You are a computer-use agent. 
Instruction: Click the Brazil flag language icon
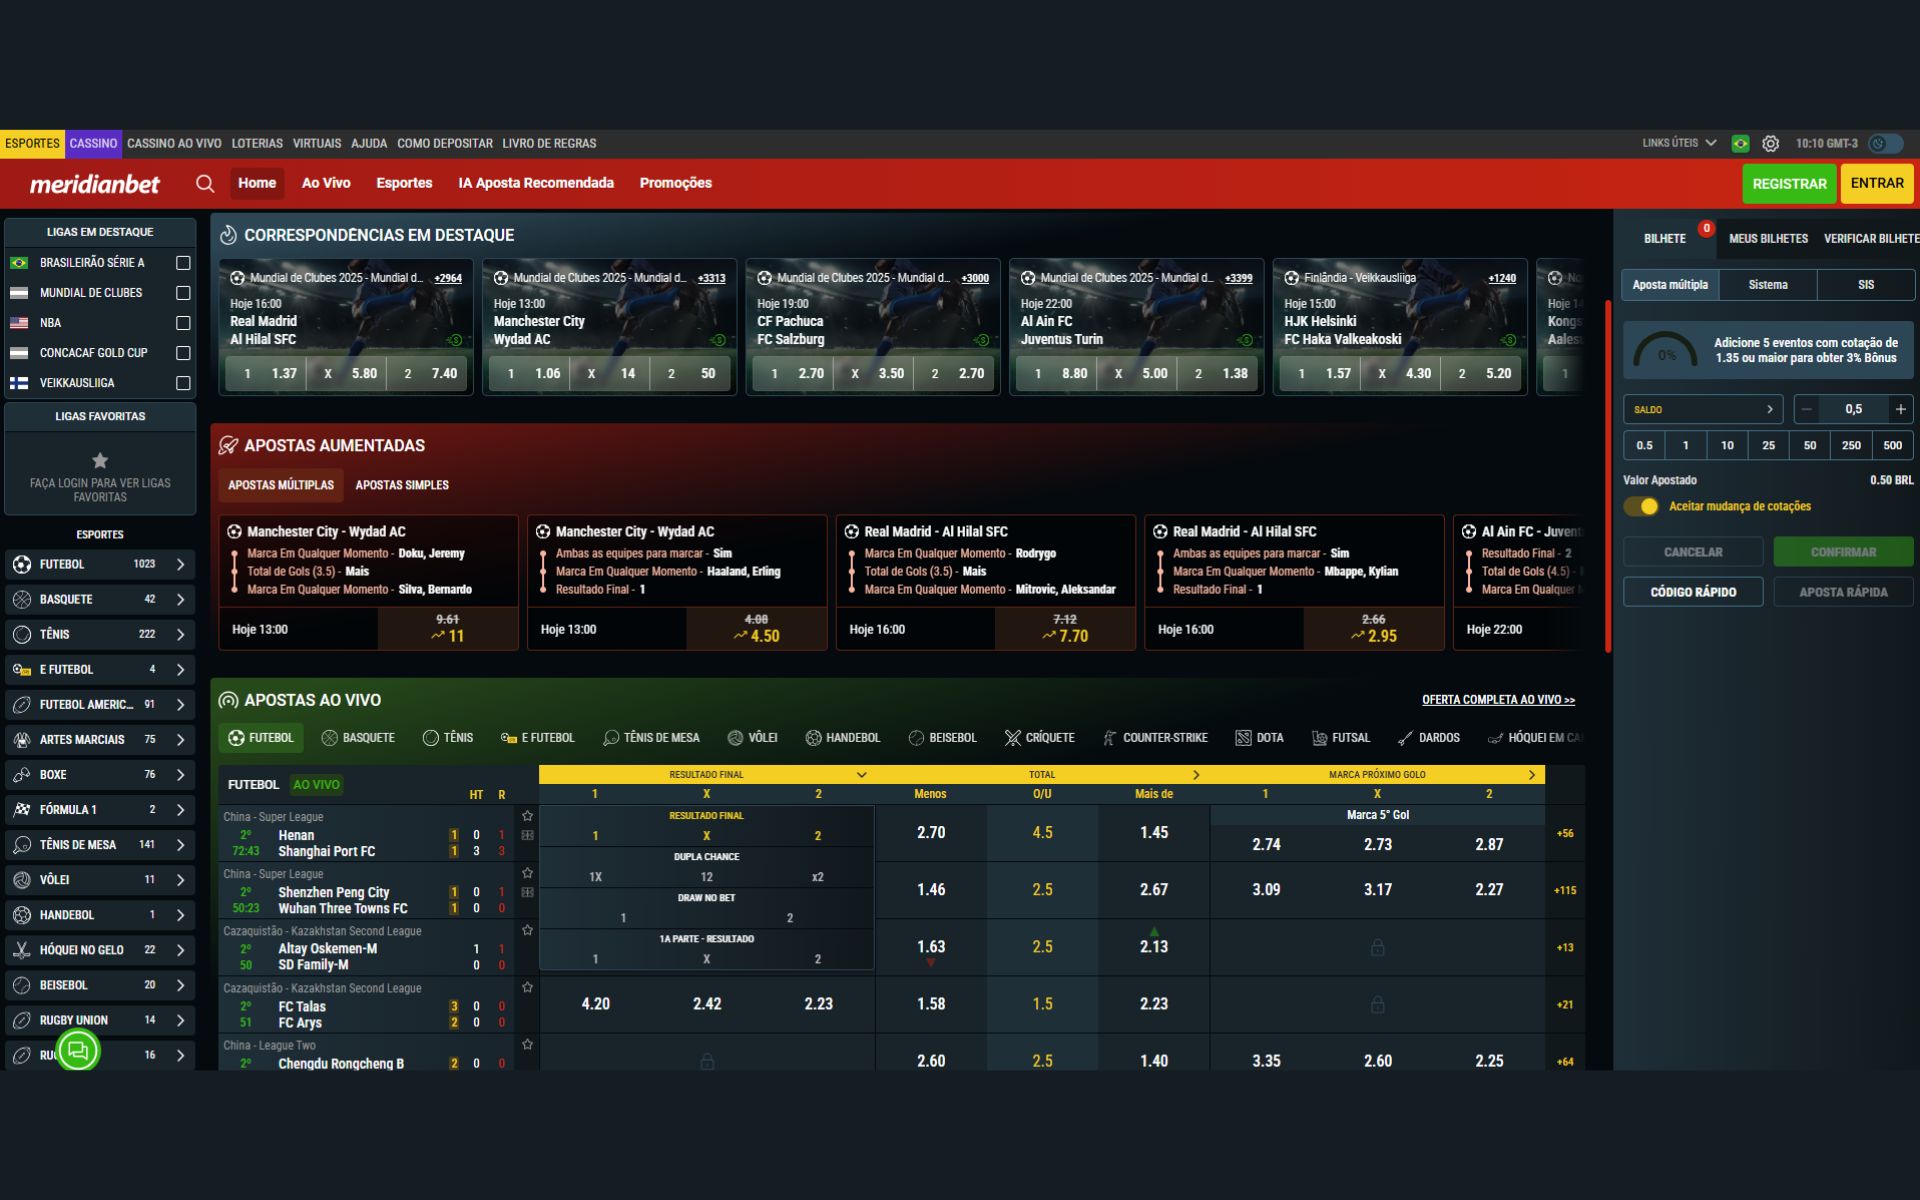coord(1740,144)
